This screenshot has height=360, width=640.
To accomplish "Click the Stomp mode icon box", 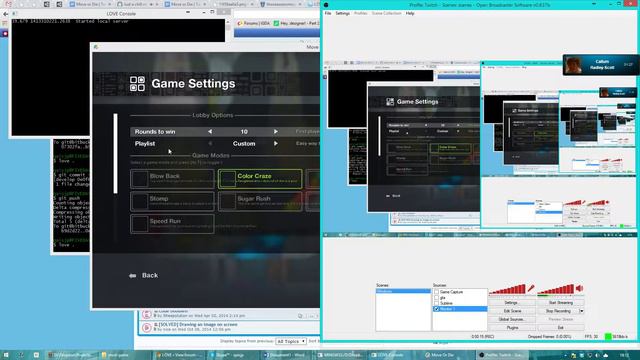I will pyautogui.click(x=140, y=201).
